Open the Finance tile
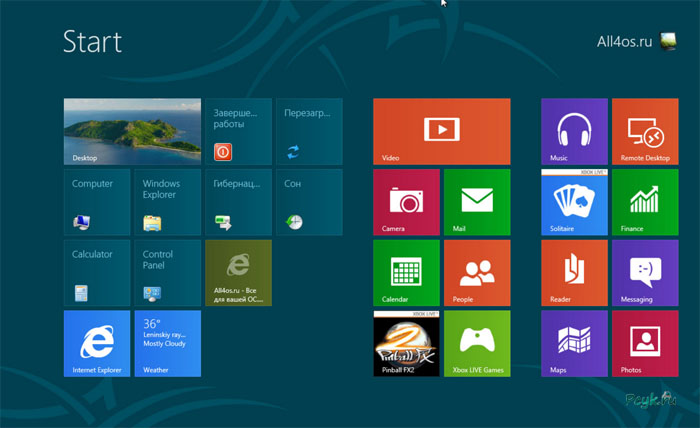The image size is (700, 428). tap(645, 202)
